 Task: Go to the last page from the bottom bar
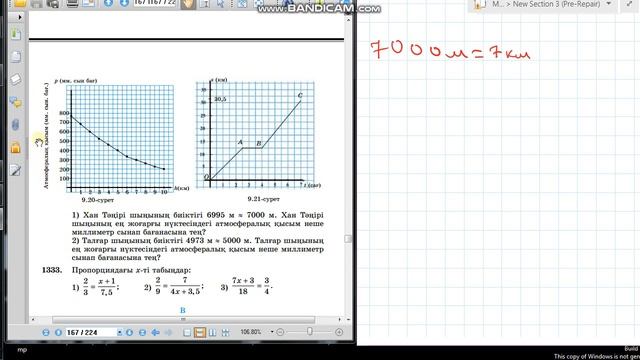coord(142,333)
